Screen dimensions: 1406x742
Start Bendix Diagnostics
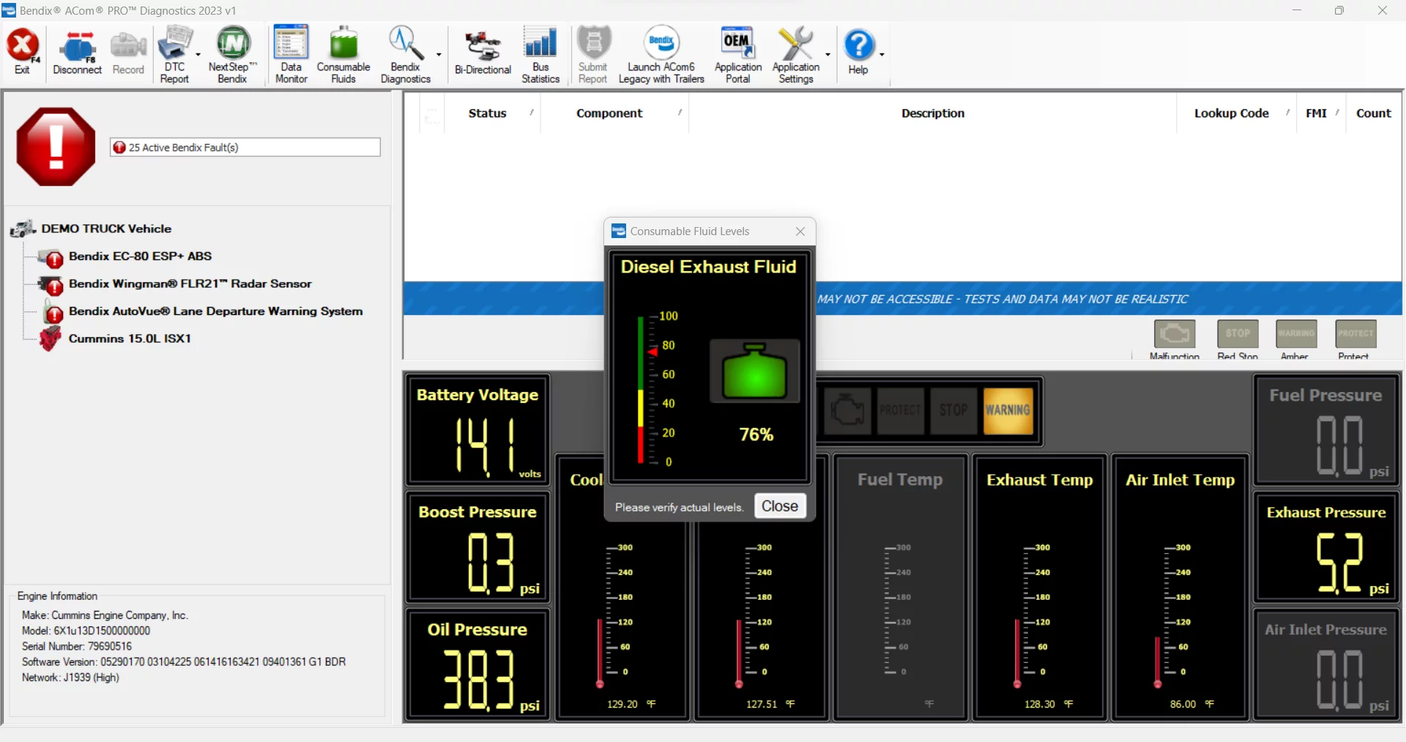click(406, 52)
